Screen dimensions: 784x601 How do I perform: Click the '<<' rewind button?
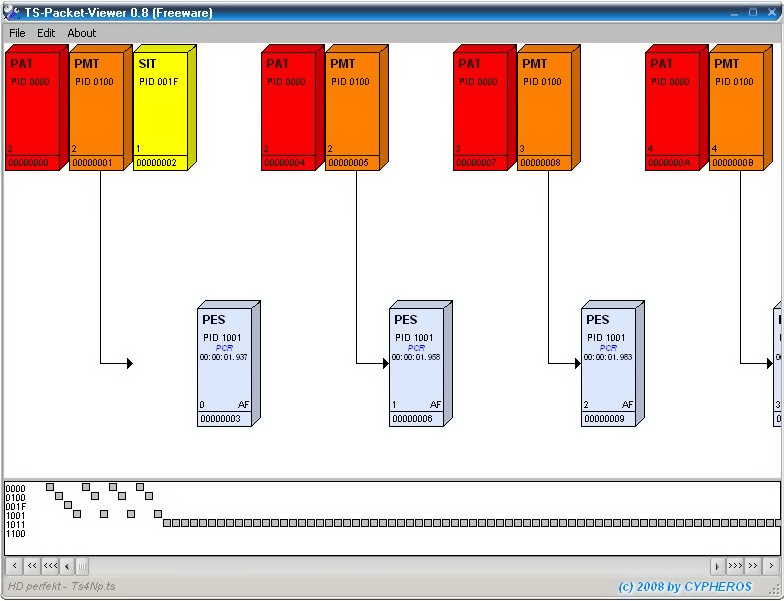32,566
